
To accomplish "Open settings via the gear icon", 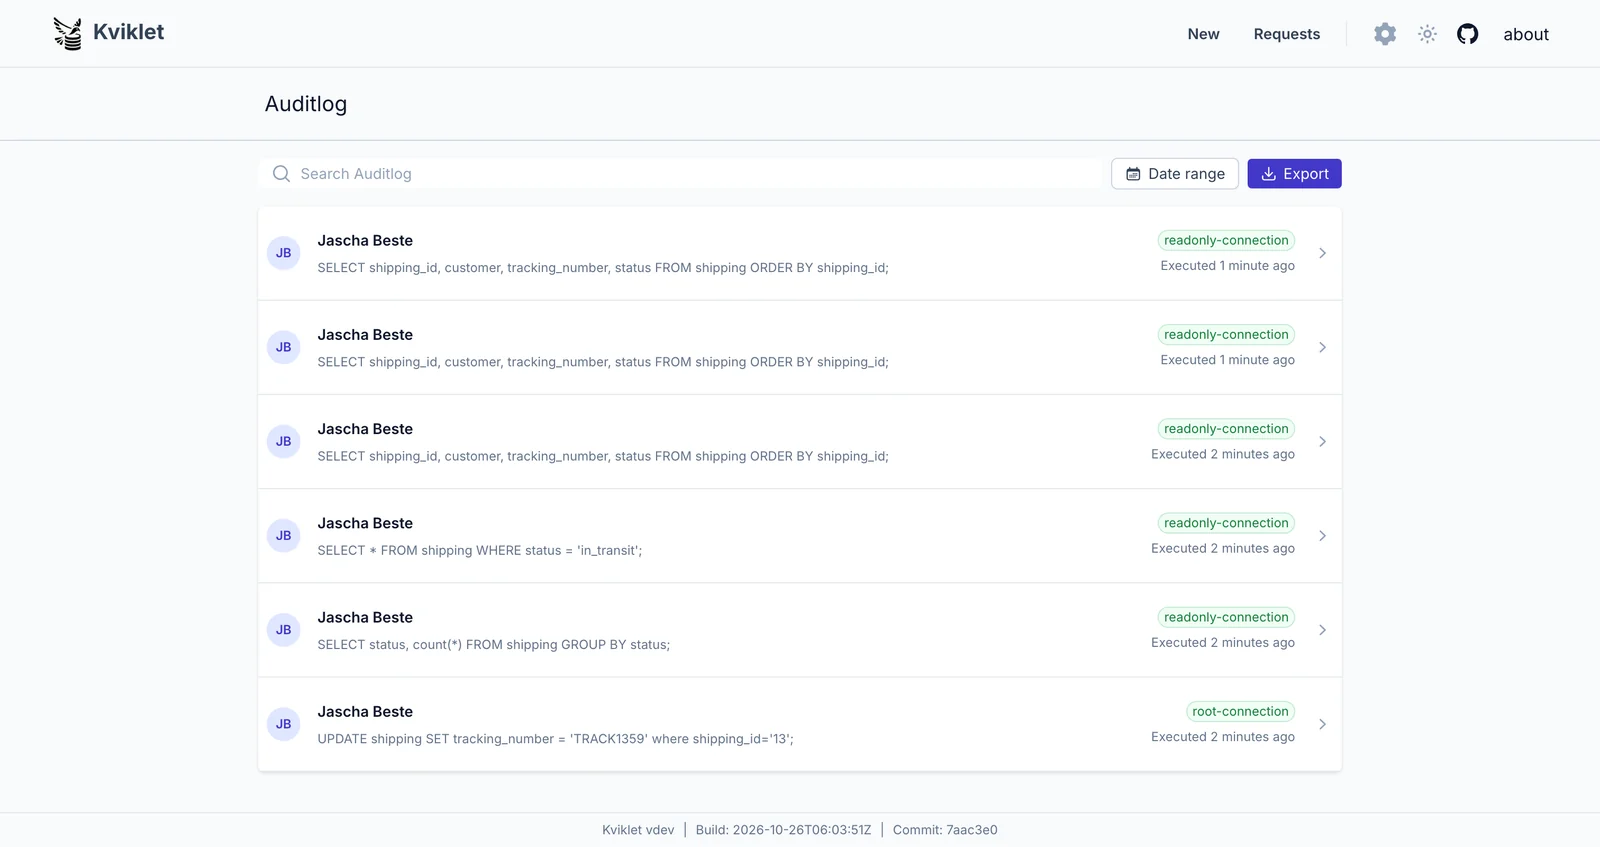I will pos(1385,34).
